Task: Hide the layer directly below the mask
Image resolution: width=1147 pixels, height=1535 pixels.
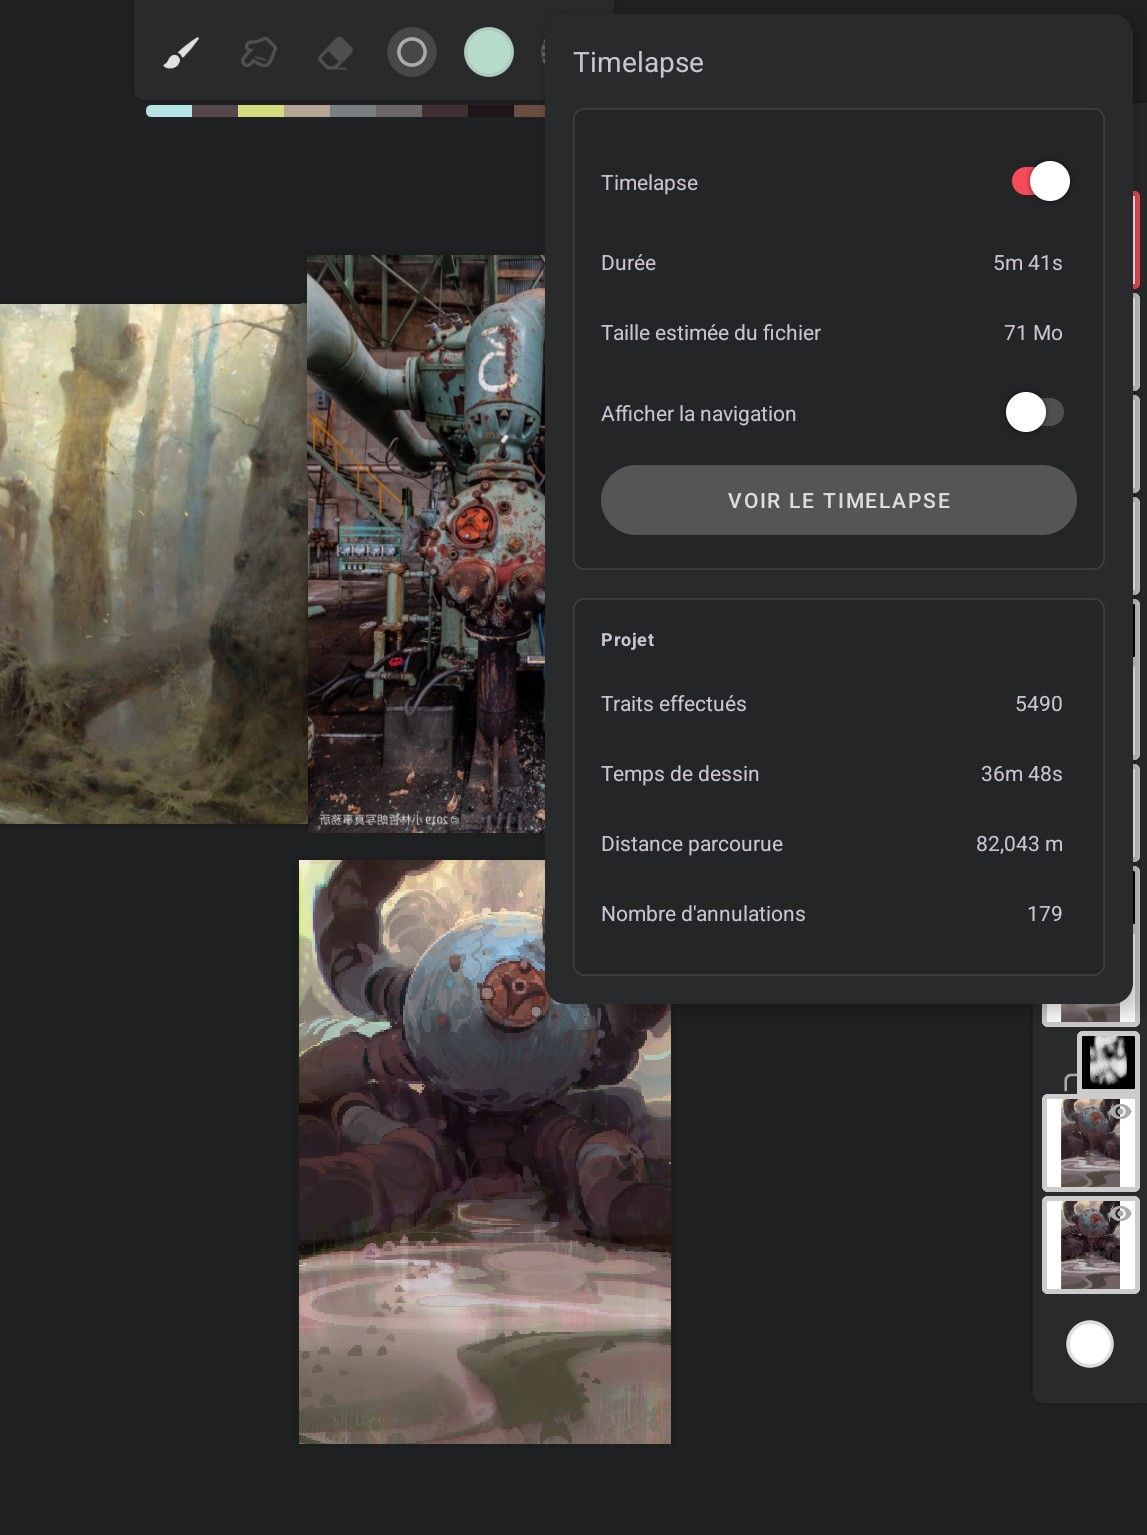Action: click(x=1122, y=1112)
